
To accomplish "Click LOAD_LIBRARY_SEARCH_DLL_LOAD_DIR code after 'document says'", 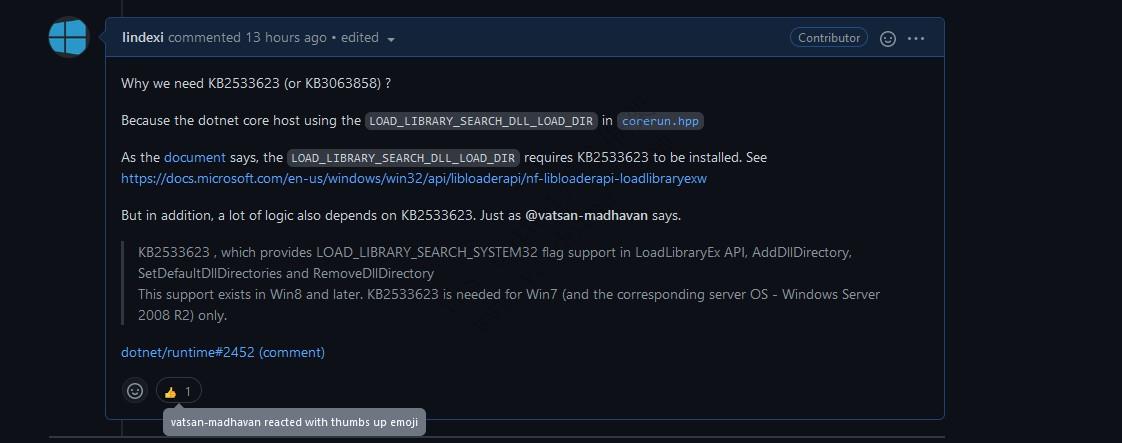I will coord(403,157).
